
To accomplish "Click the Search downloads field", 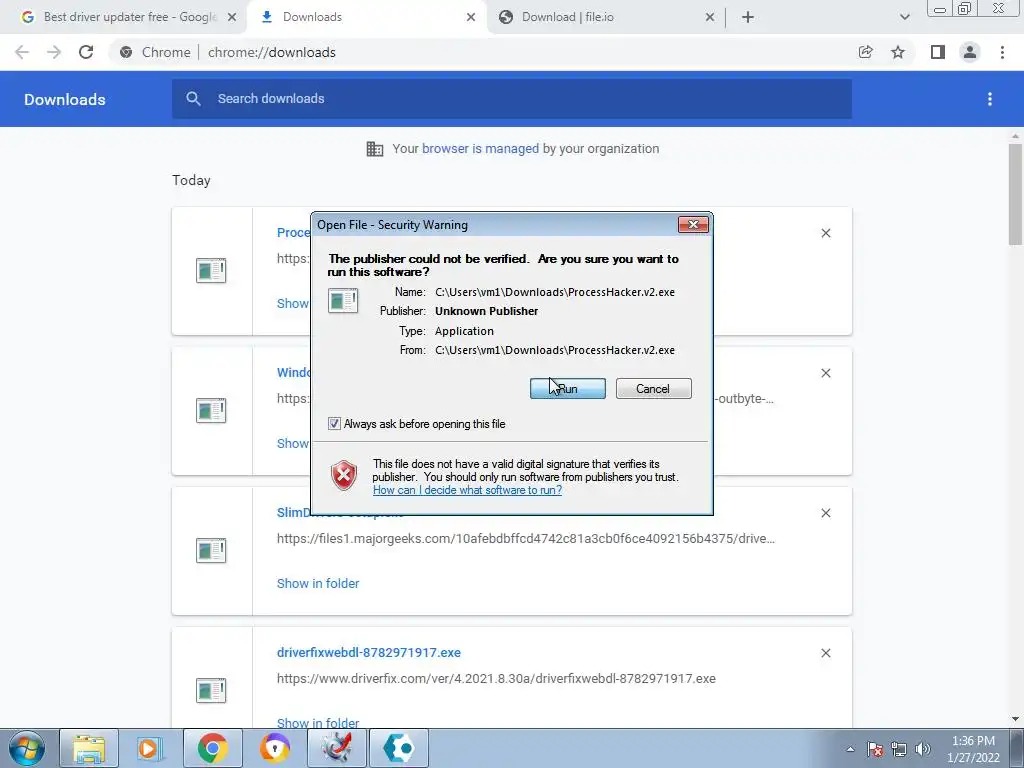I will (512, 99).
